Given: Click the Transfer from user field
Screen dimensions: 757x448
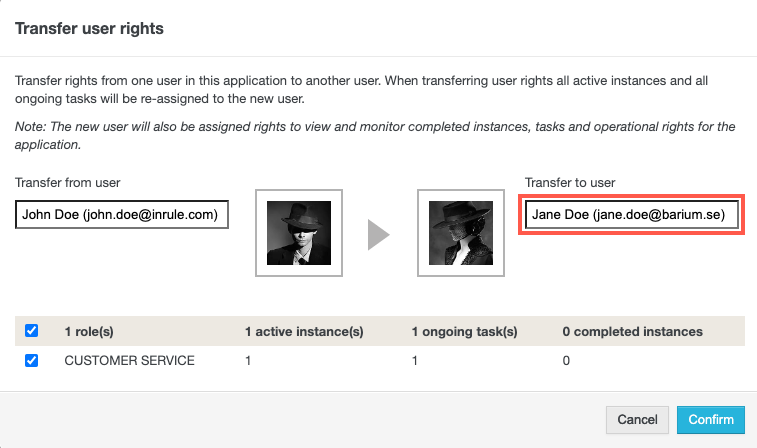Looking at the screenshot, I should [122, 215].
